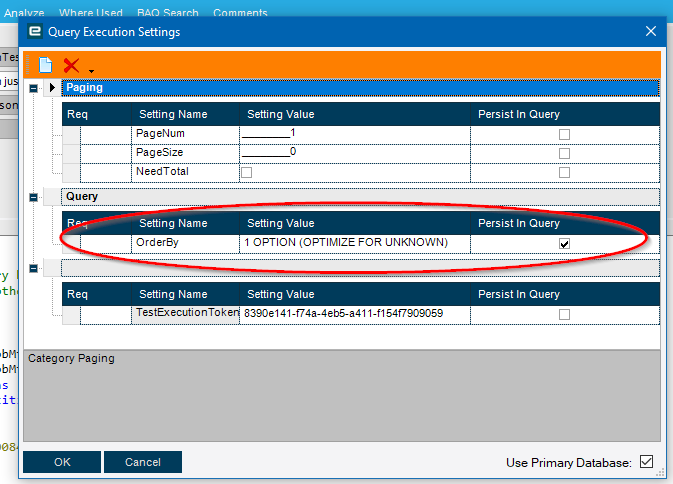The height and width of the screenshot is (484, 673).
Task: Toggle Persist In Query for PageNum
Action: tap(564, 135)
